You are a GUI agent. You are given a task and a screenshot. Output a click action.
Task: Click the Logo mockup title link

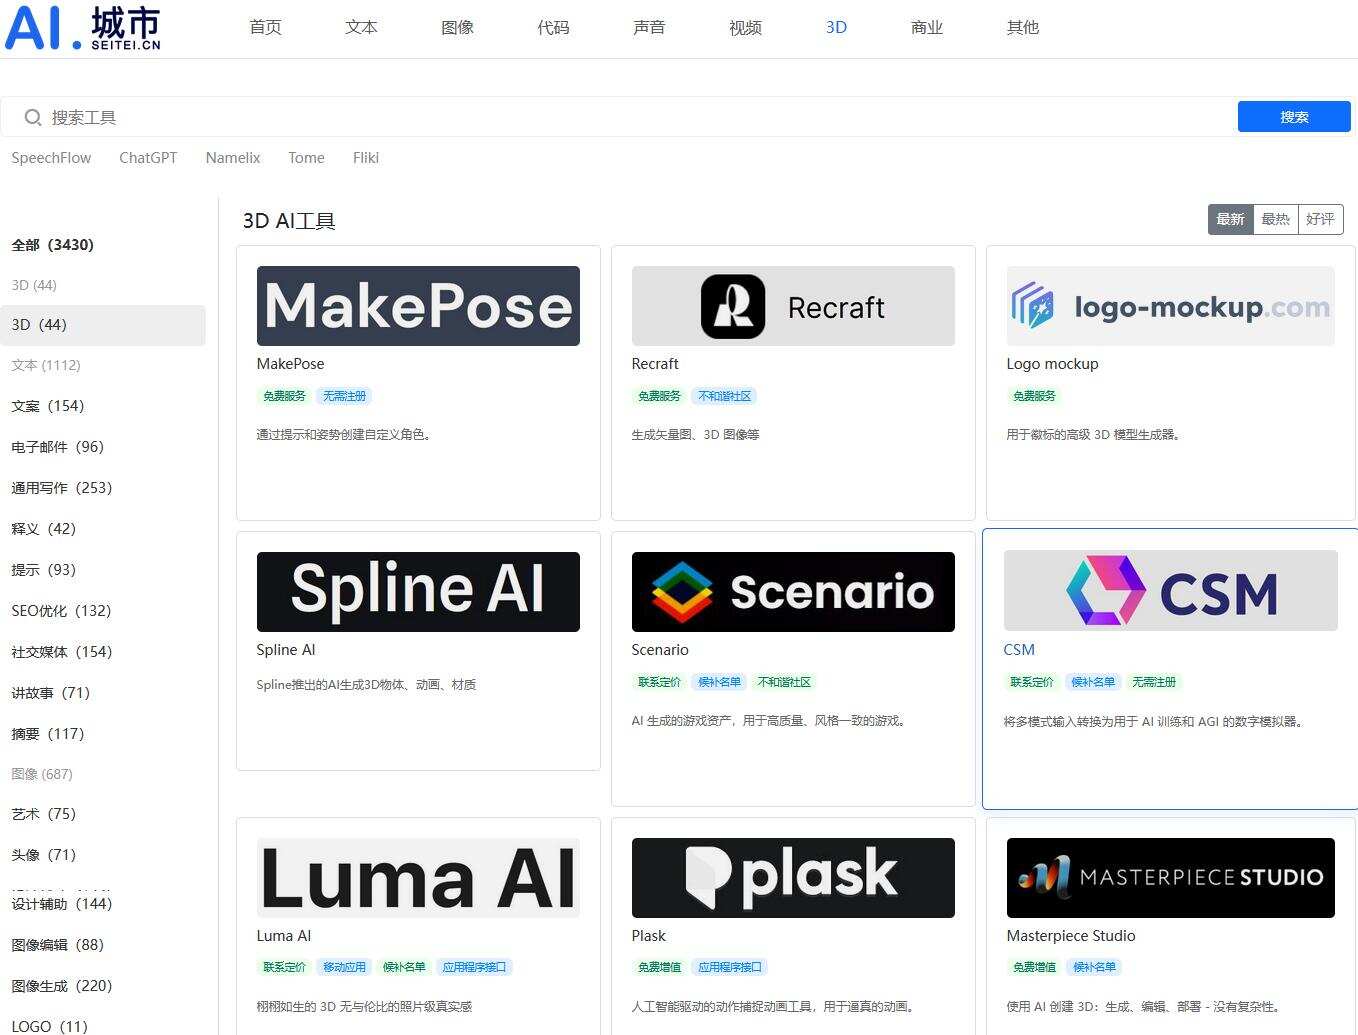pos(1052,364)
